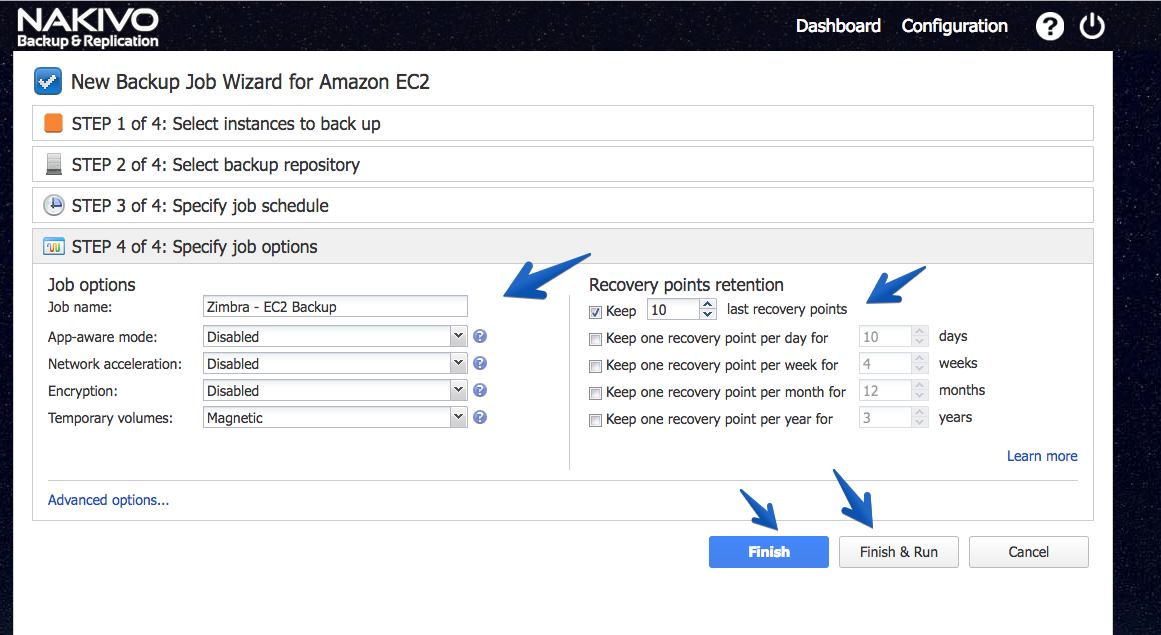Screen dimensions: 1161x635
Task: Click the Step 3 clock schedule icon
Action: [53, 205]
